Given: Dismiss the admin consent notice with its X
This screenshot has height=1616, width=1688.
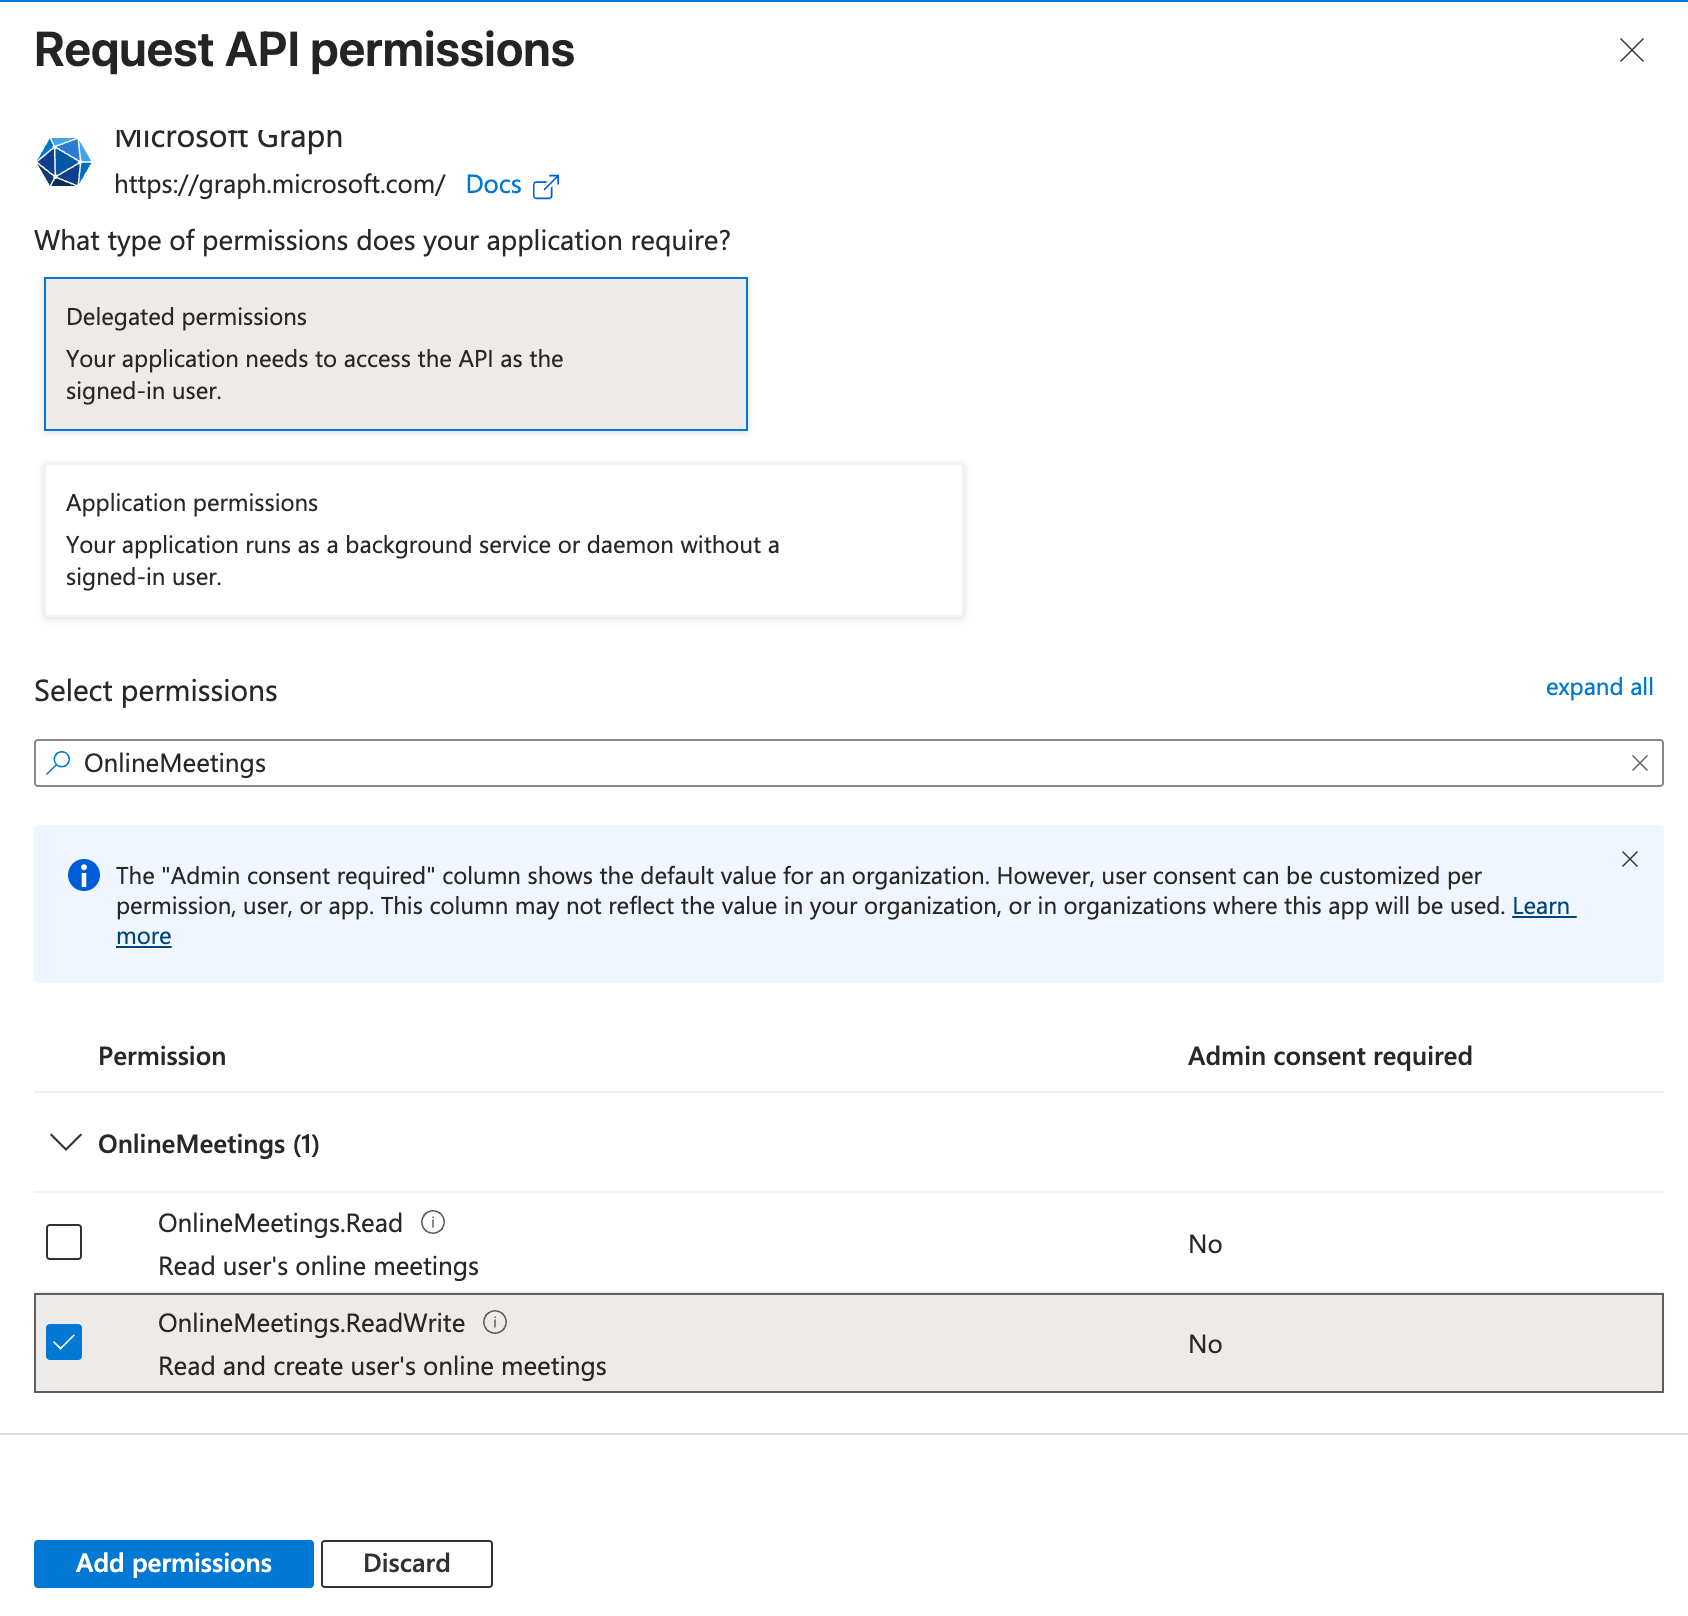Looking at the screenshot, I should point(1630,859).
